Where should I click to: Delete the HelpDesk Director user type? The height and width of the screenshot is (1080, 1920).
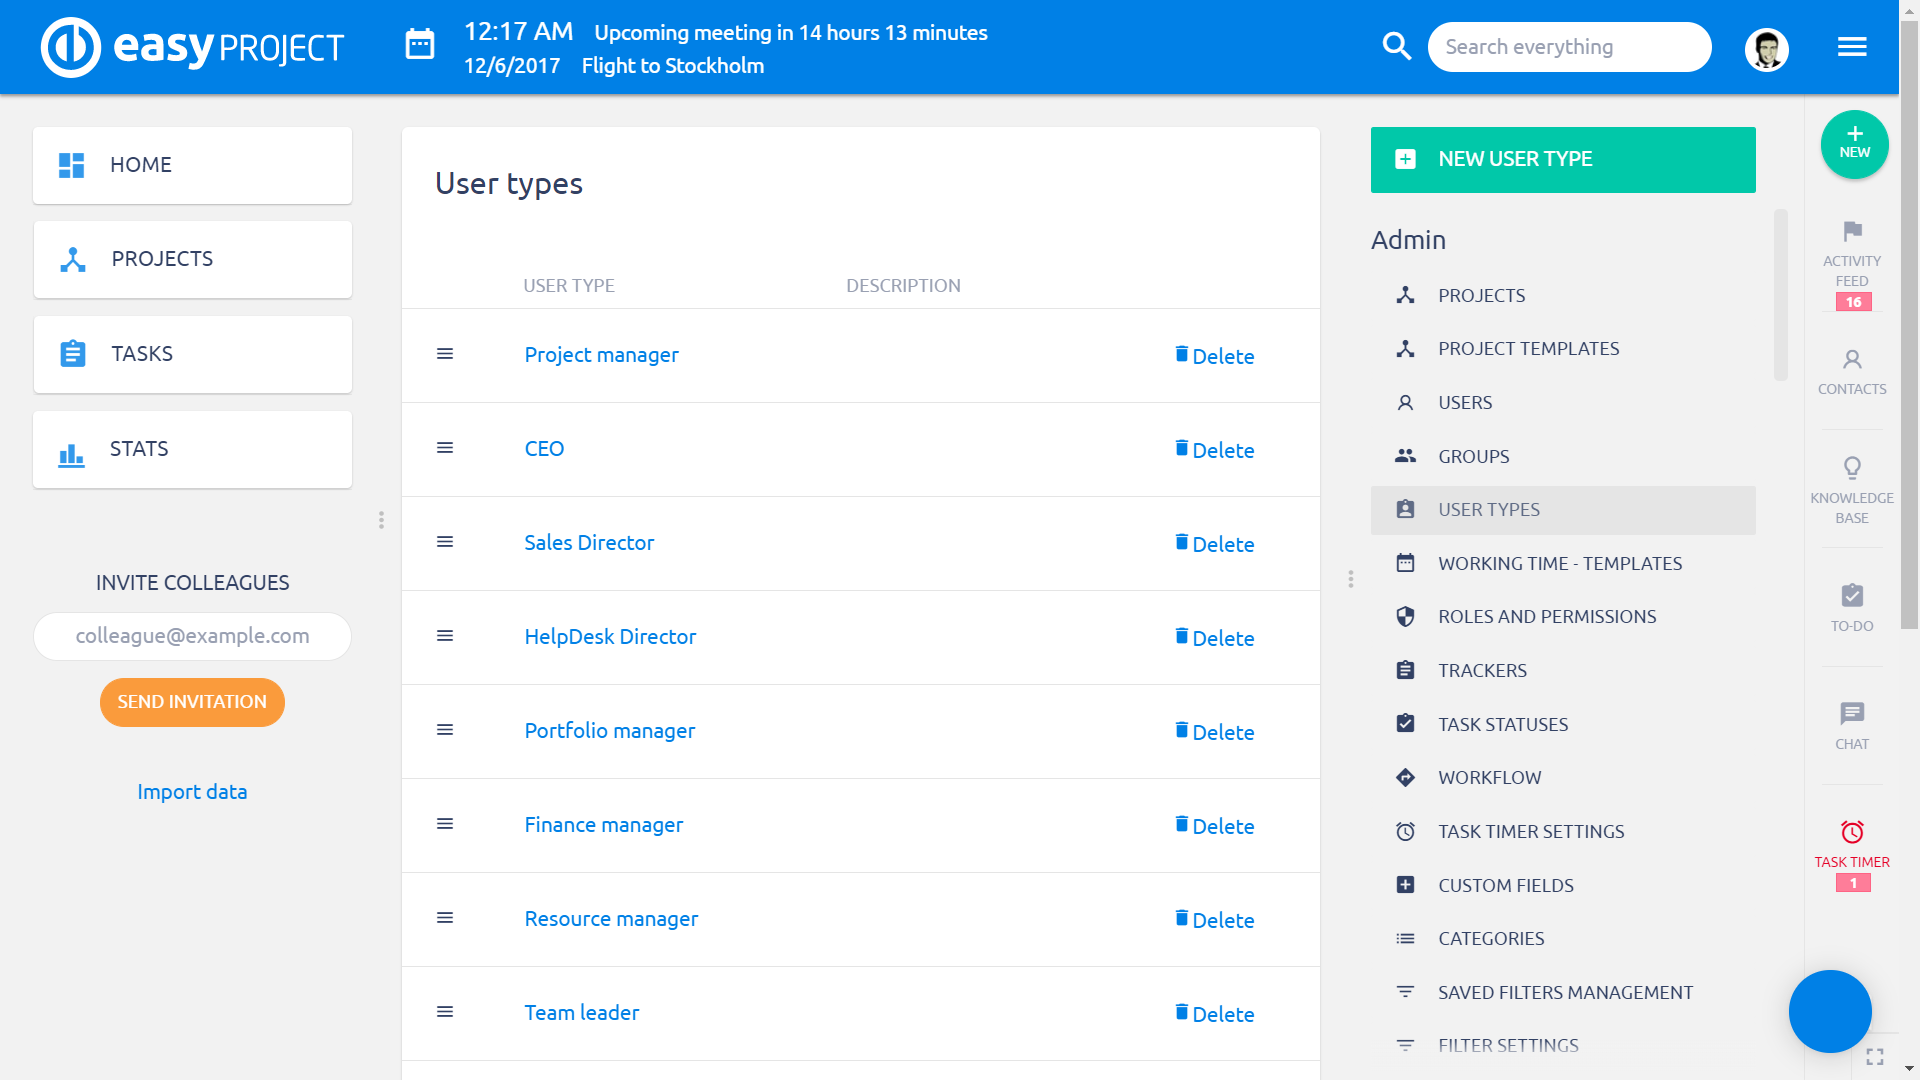pyautogui.click(x=1214, y=638)
